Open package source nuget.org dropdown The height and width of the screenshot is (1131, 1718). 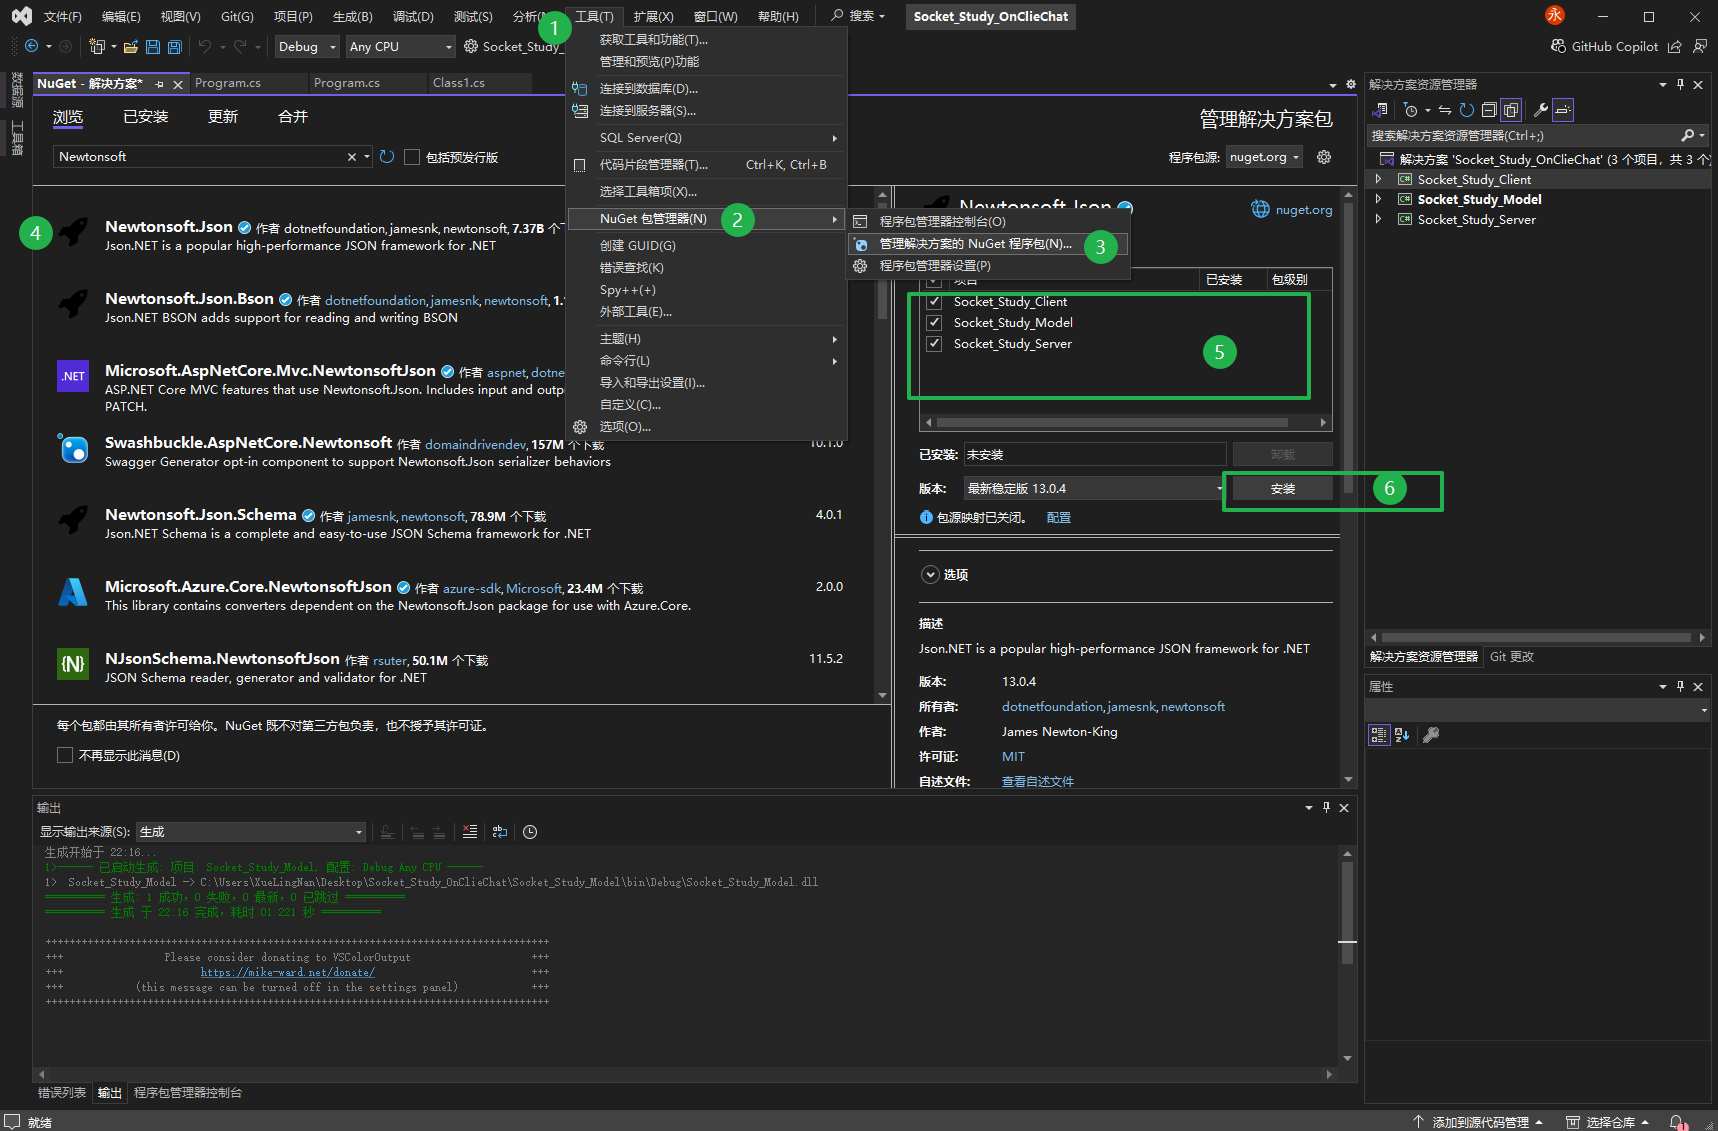point(1264,157)
